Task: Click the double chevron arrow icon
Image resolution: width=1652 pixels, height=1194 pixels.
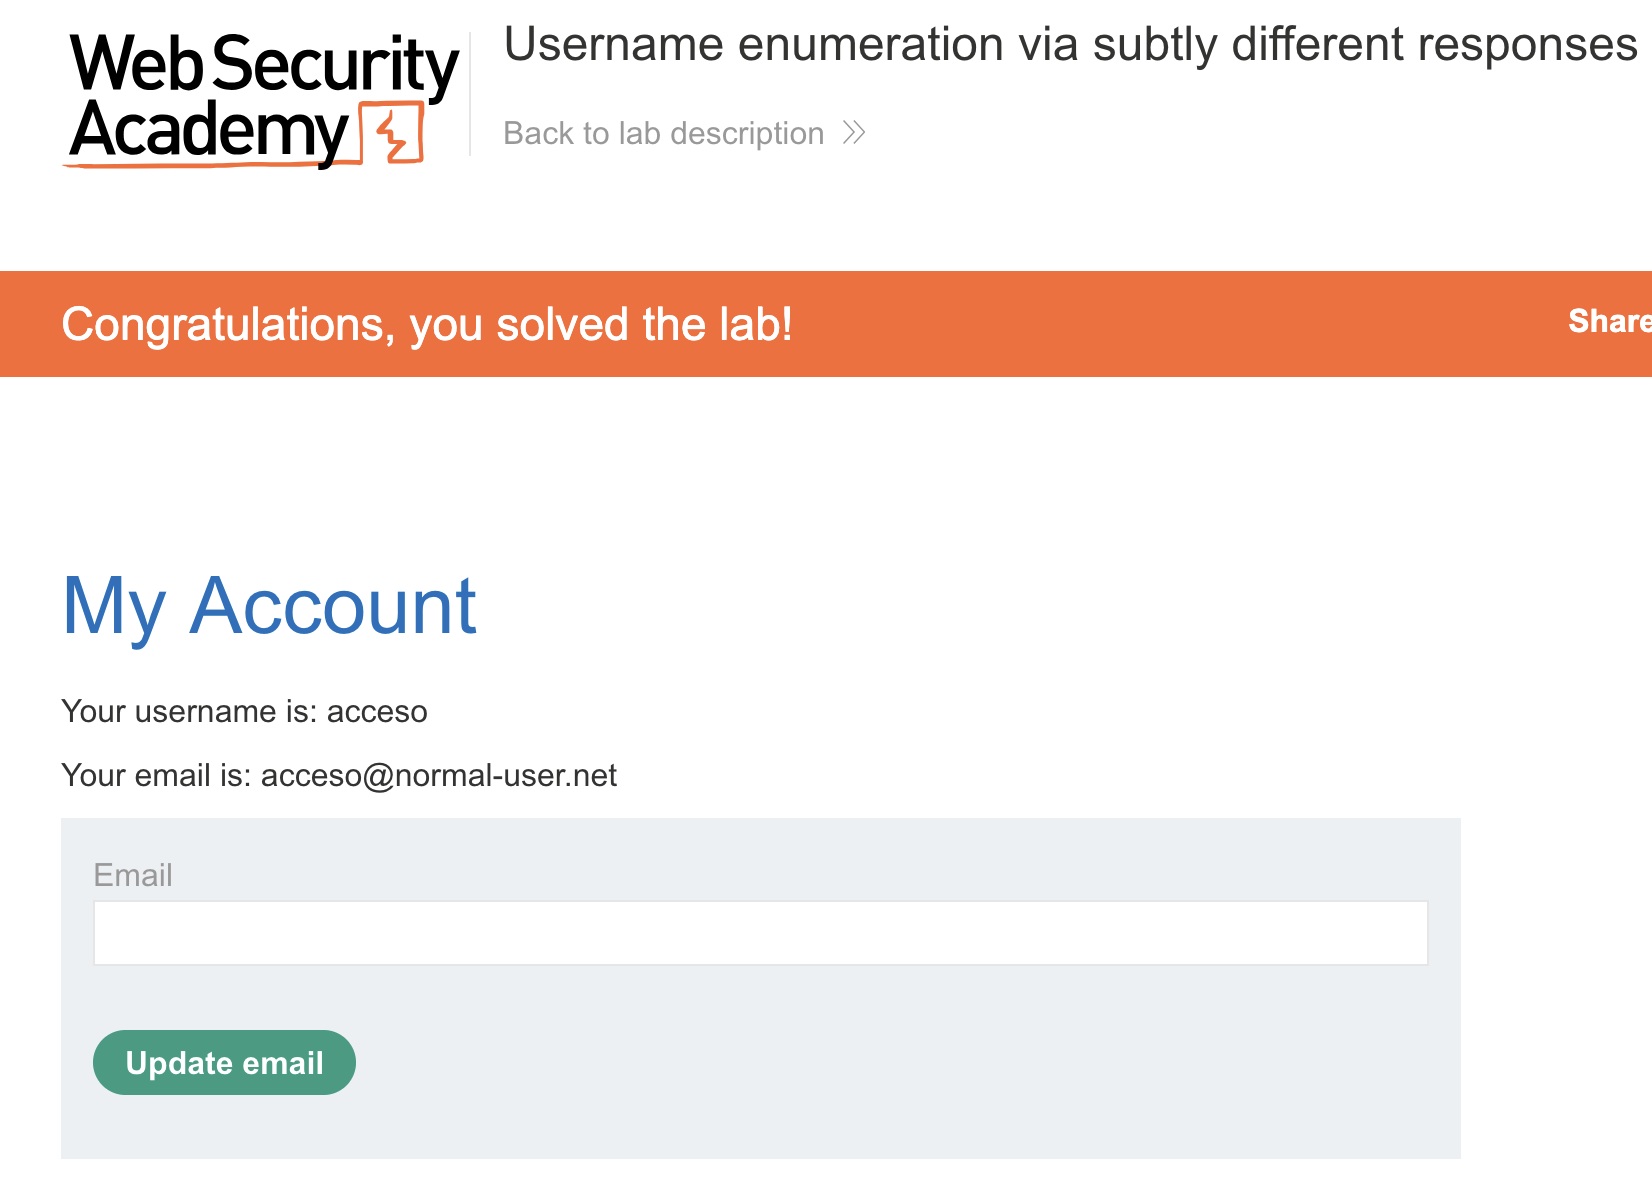Action: tap(854, 133)
